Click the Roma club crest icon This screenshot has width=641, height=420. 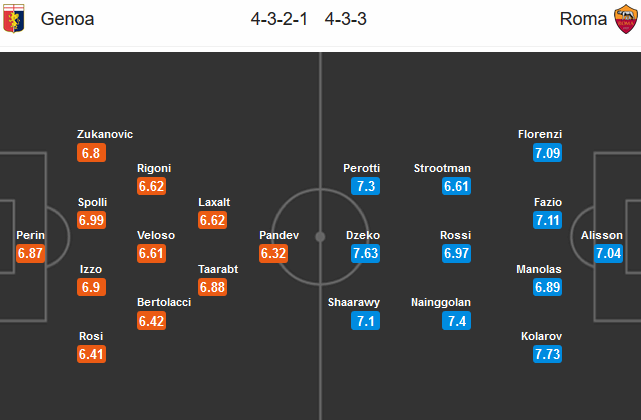point(625,19)
